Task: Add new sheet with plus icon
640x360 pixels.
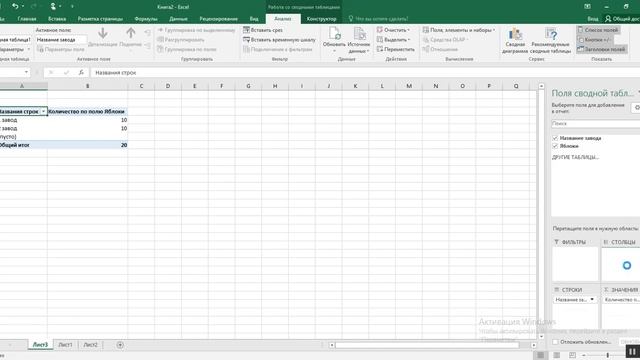Action: pos(120,345)
